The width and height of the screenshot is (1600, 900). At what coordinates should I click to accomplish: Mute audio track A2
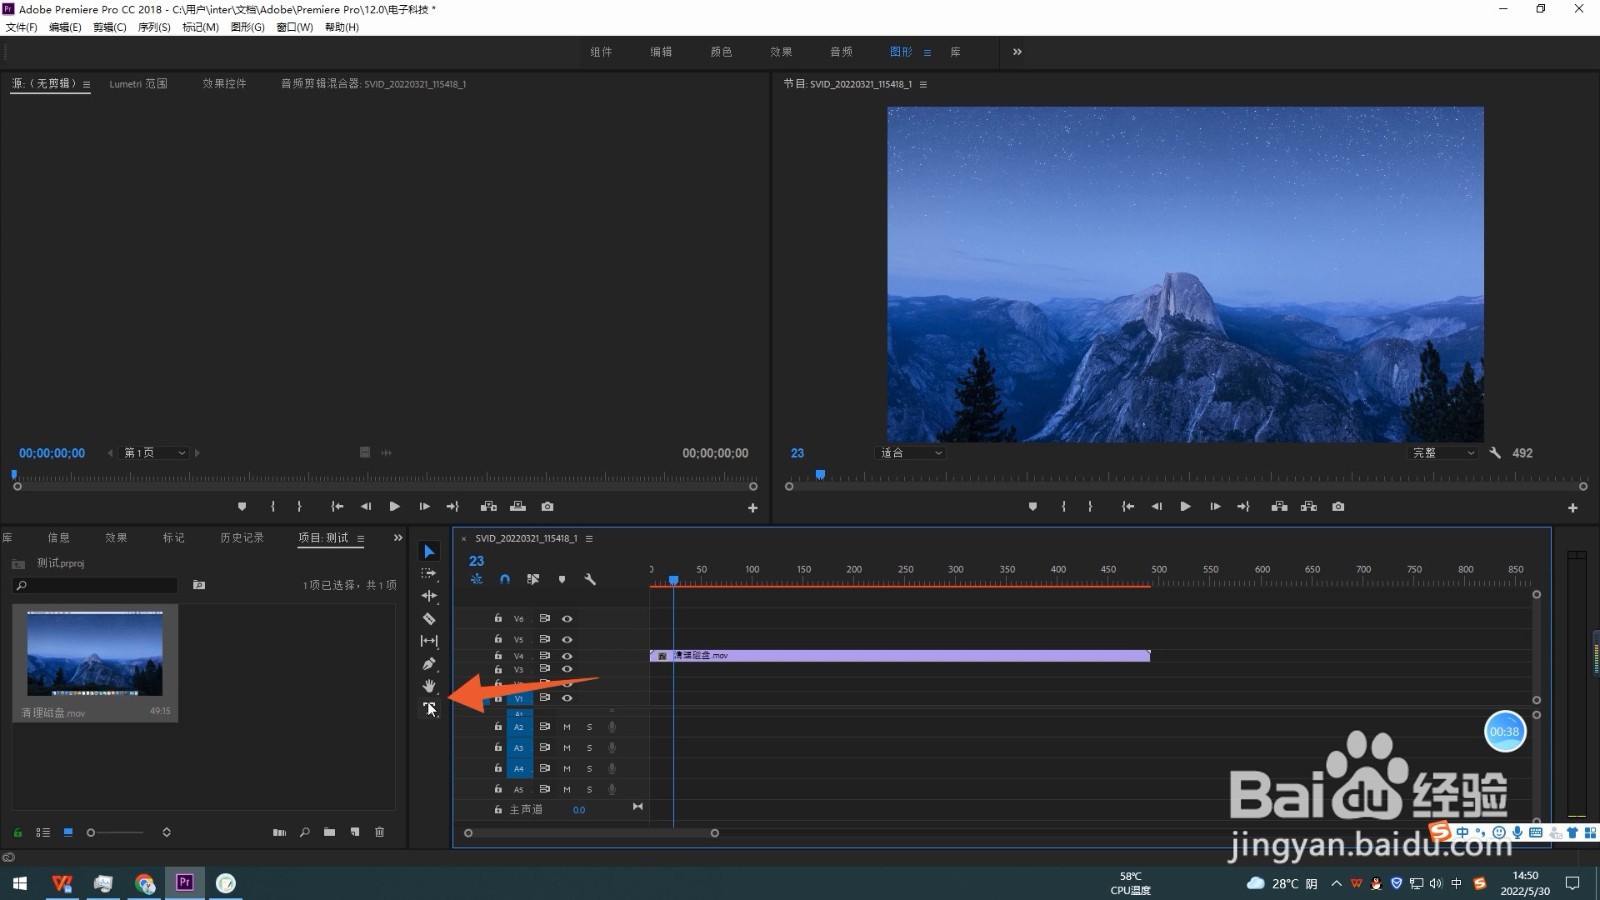click(567, 727)
